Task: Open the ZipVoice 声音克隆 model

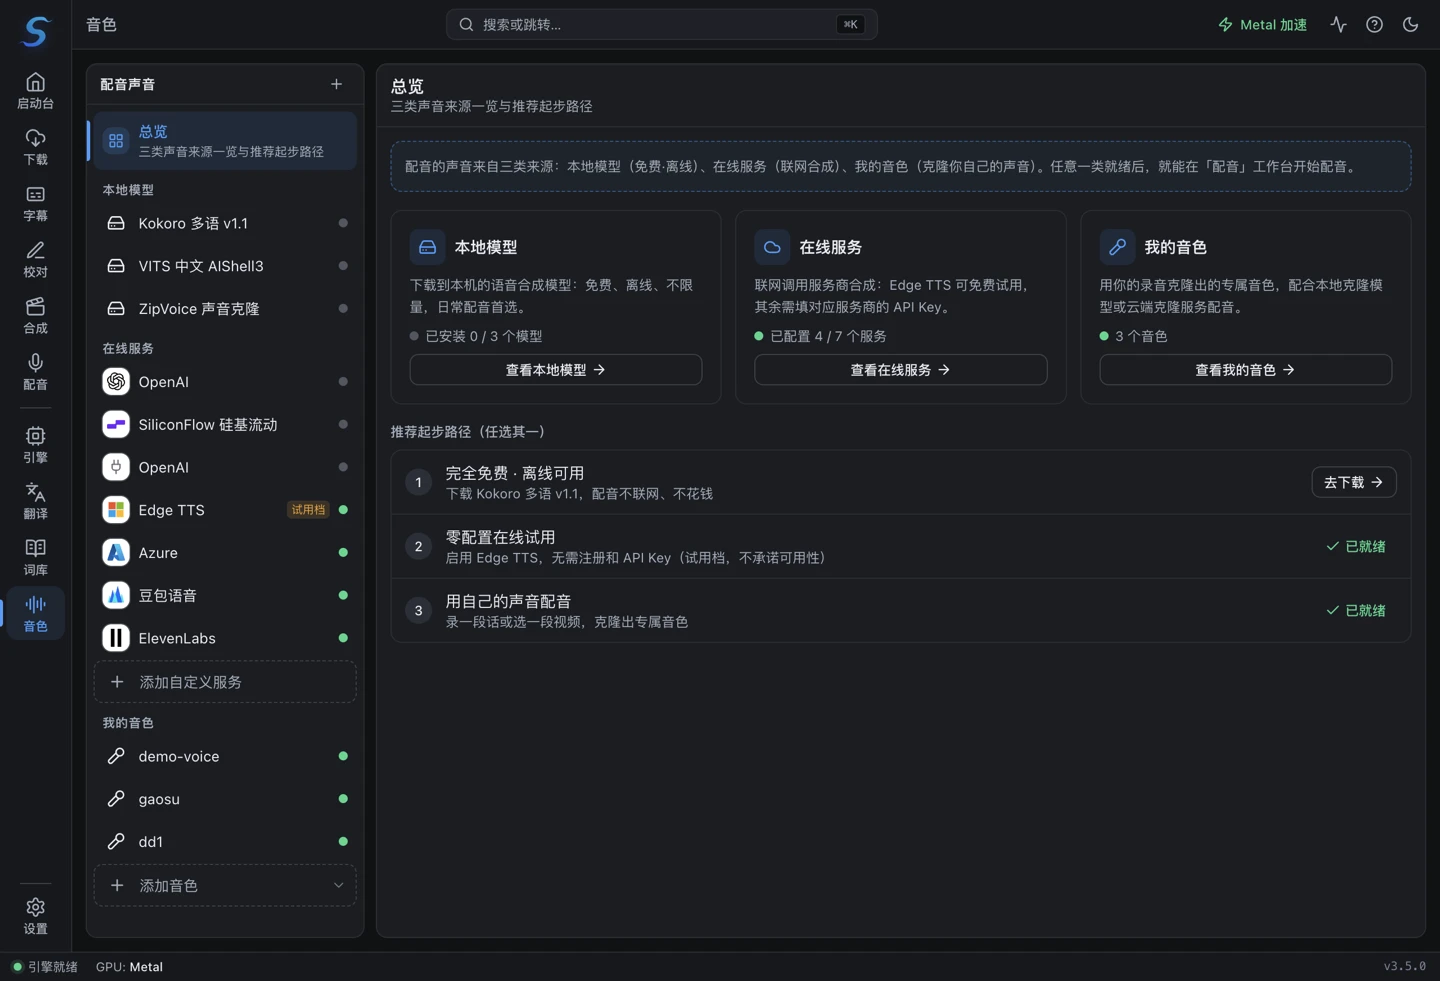Action: 225,309
